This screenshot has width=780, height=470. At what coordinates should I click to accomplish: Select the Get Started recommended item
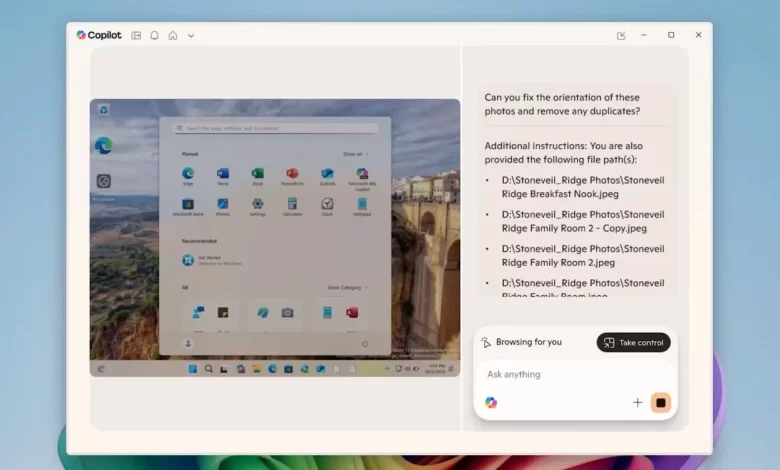[188, 260]
